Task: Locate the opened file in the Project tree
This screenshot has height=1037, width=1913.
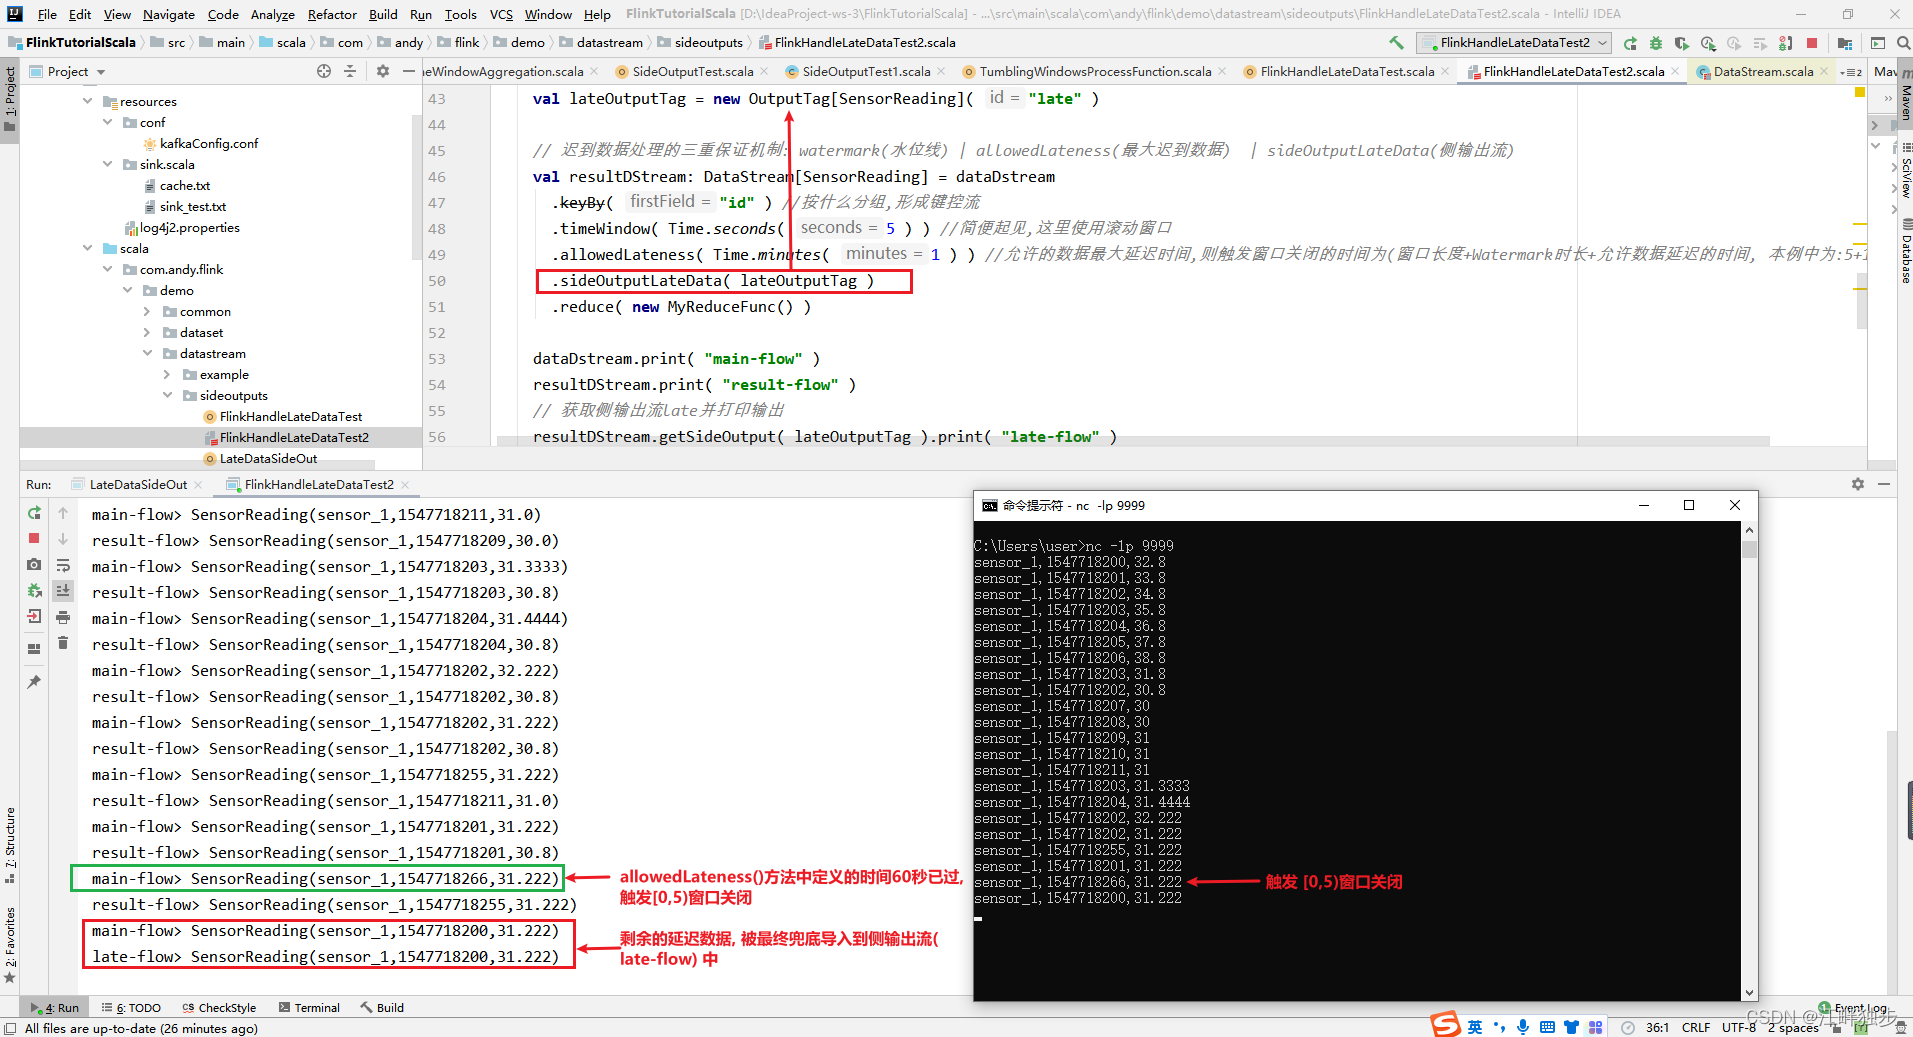Action: coord(324,71)
